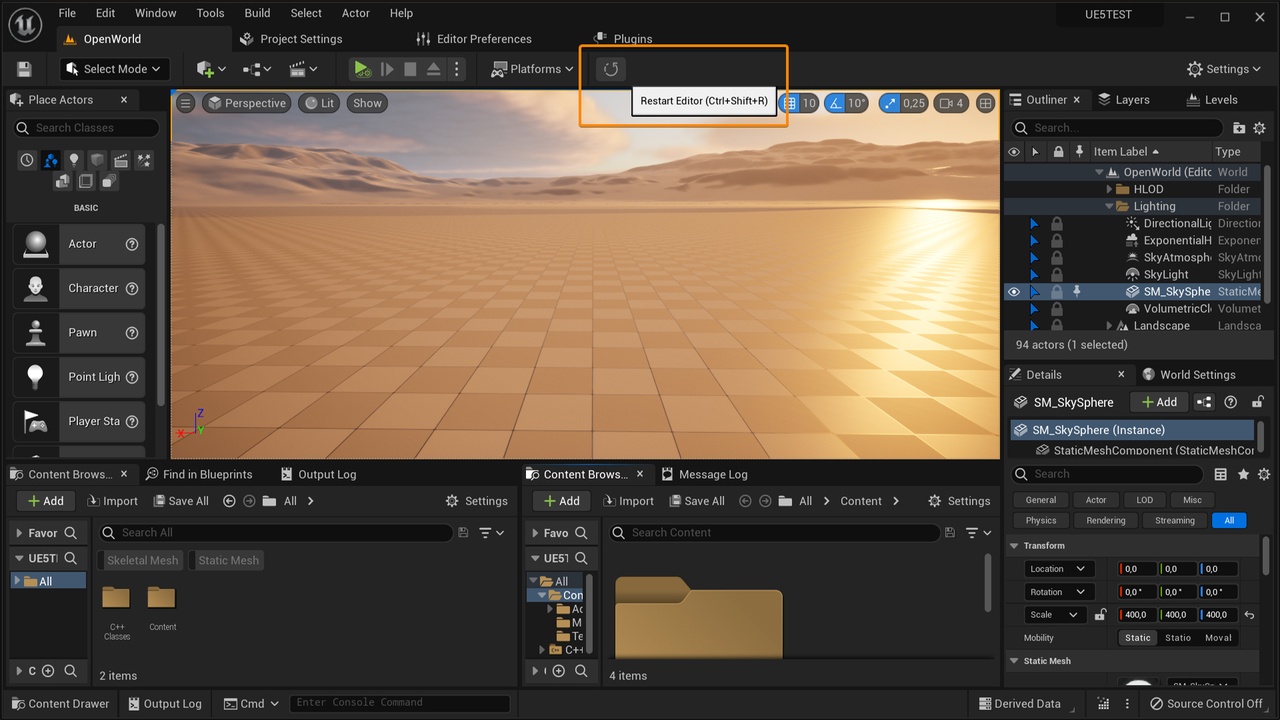The width and height of the screenshot is (1280, 720).
Task: Click the Character placement icon
Action: [36, 288]
